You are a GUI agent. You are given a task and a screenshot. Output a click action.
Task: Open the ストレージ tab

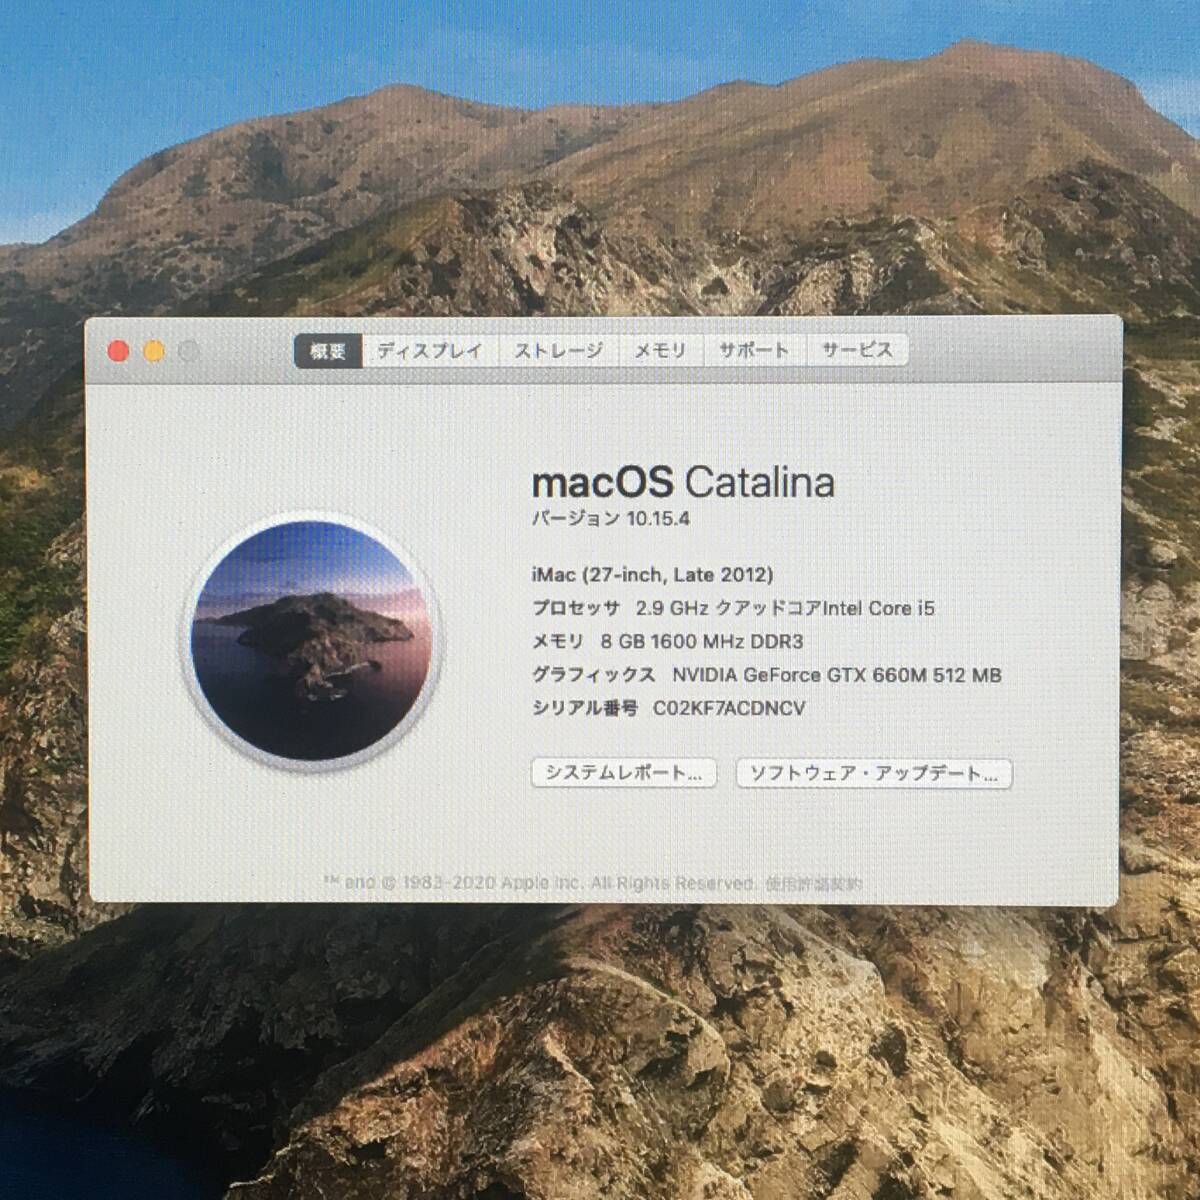click(x=558, y=351)
